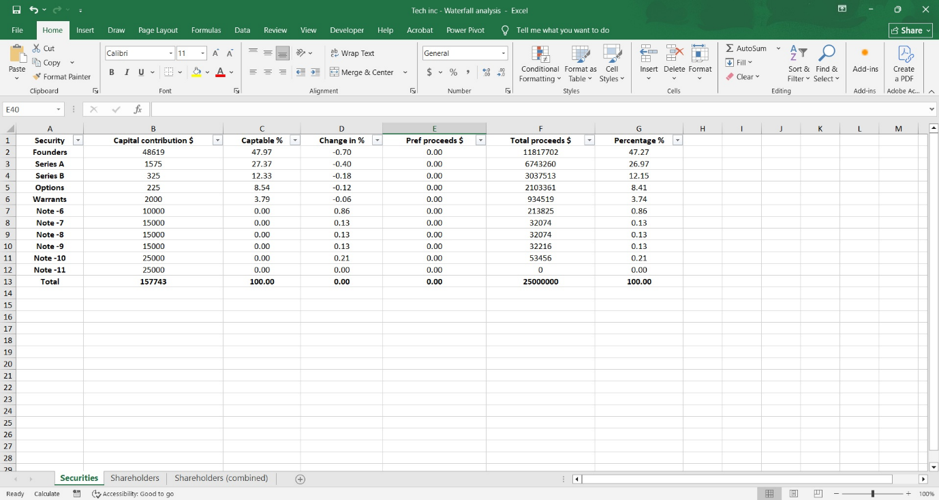The height and width of the screenshot is (500, 939).
Task: Increase font size with large A icon
Action: [216, 53]
